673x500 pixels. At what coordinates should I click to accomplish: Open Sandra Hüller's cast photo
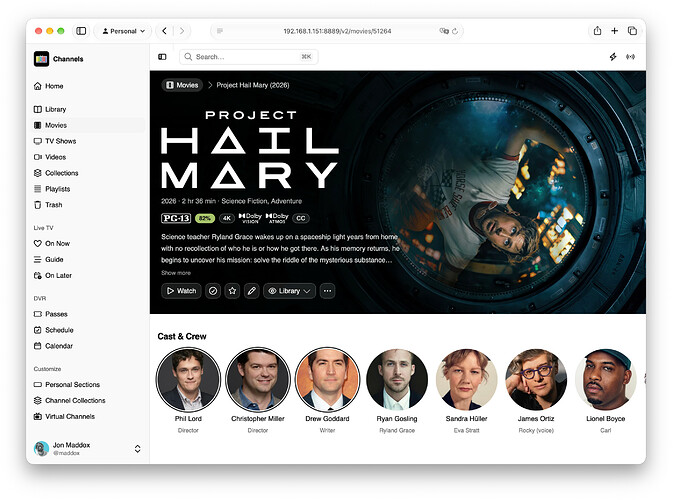click(466, 379)
